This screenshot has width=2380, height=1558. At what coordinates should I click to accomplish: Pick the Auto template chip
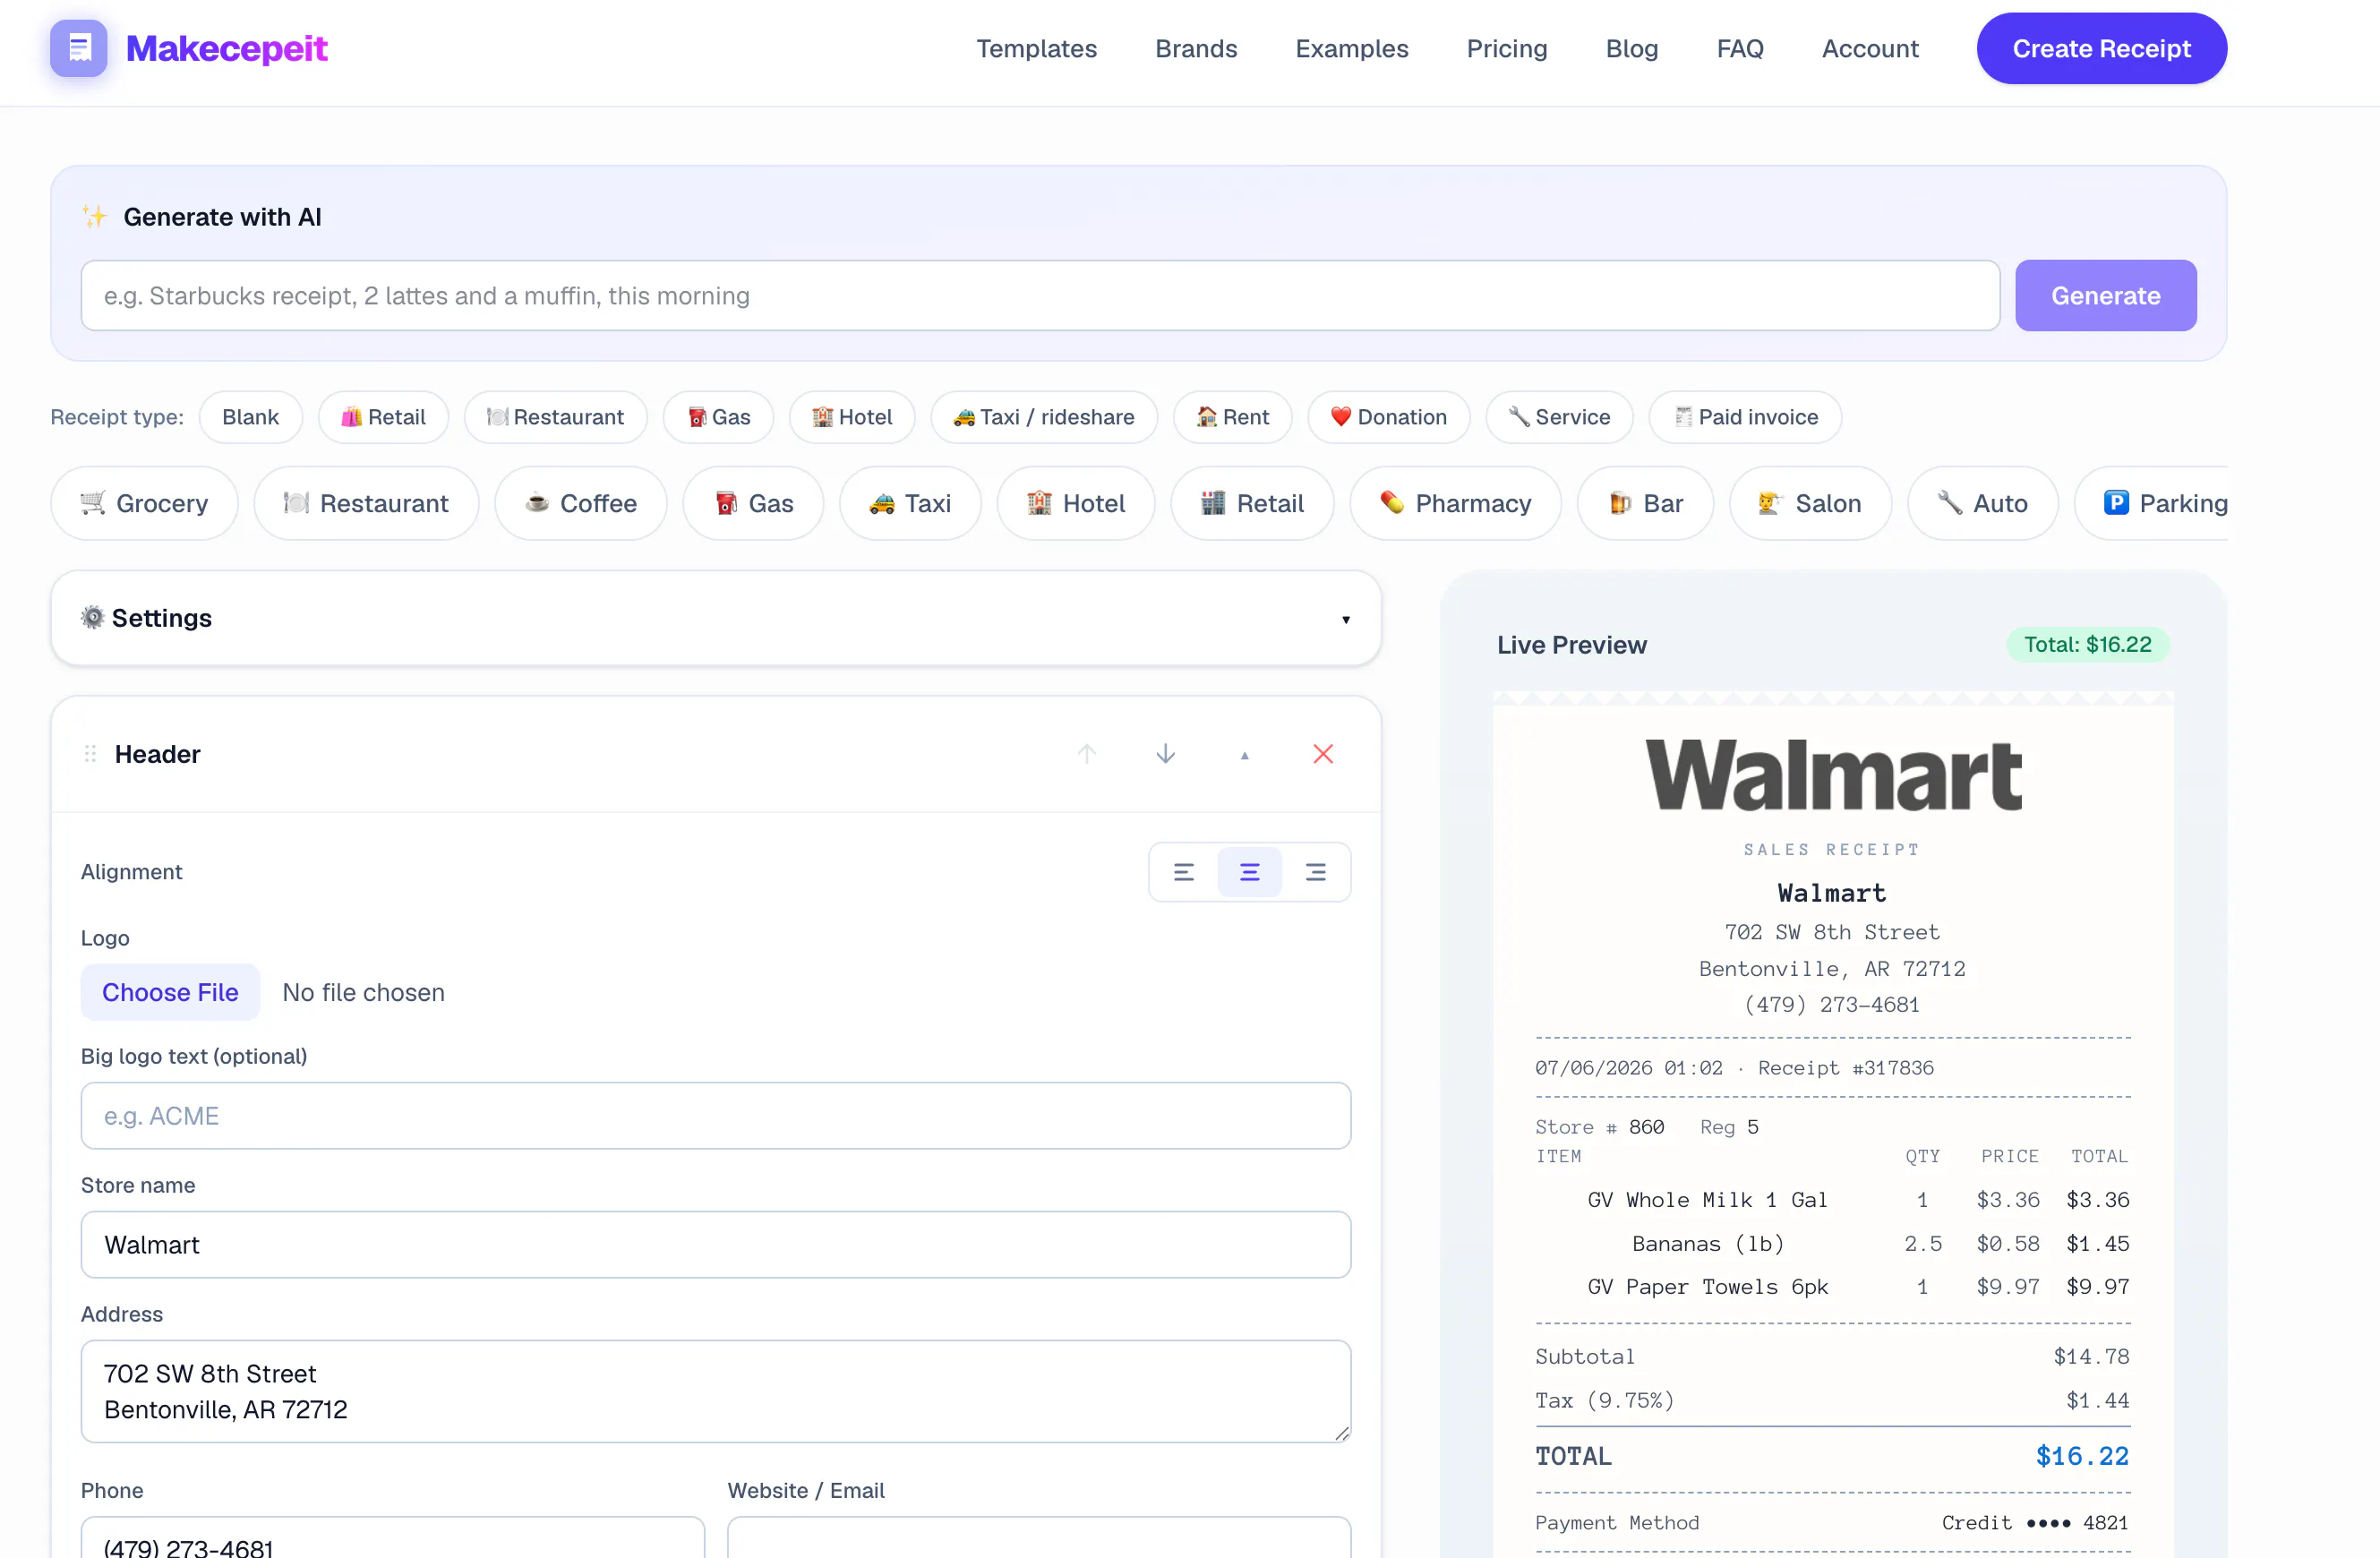[x=1983, y=503]
